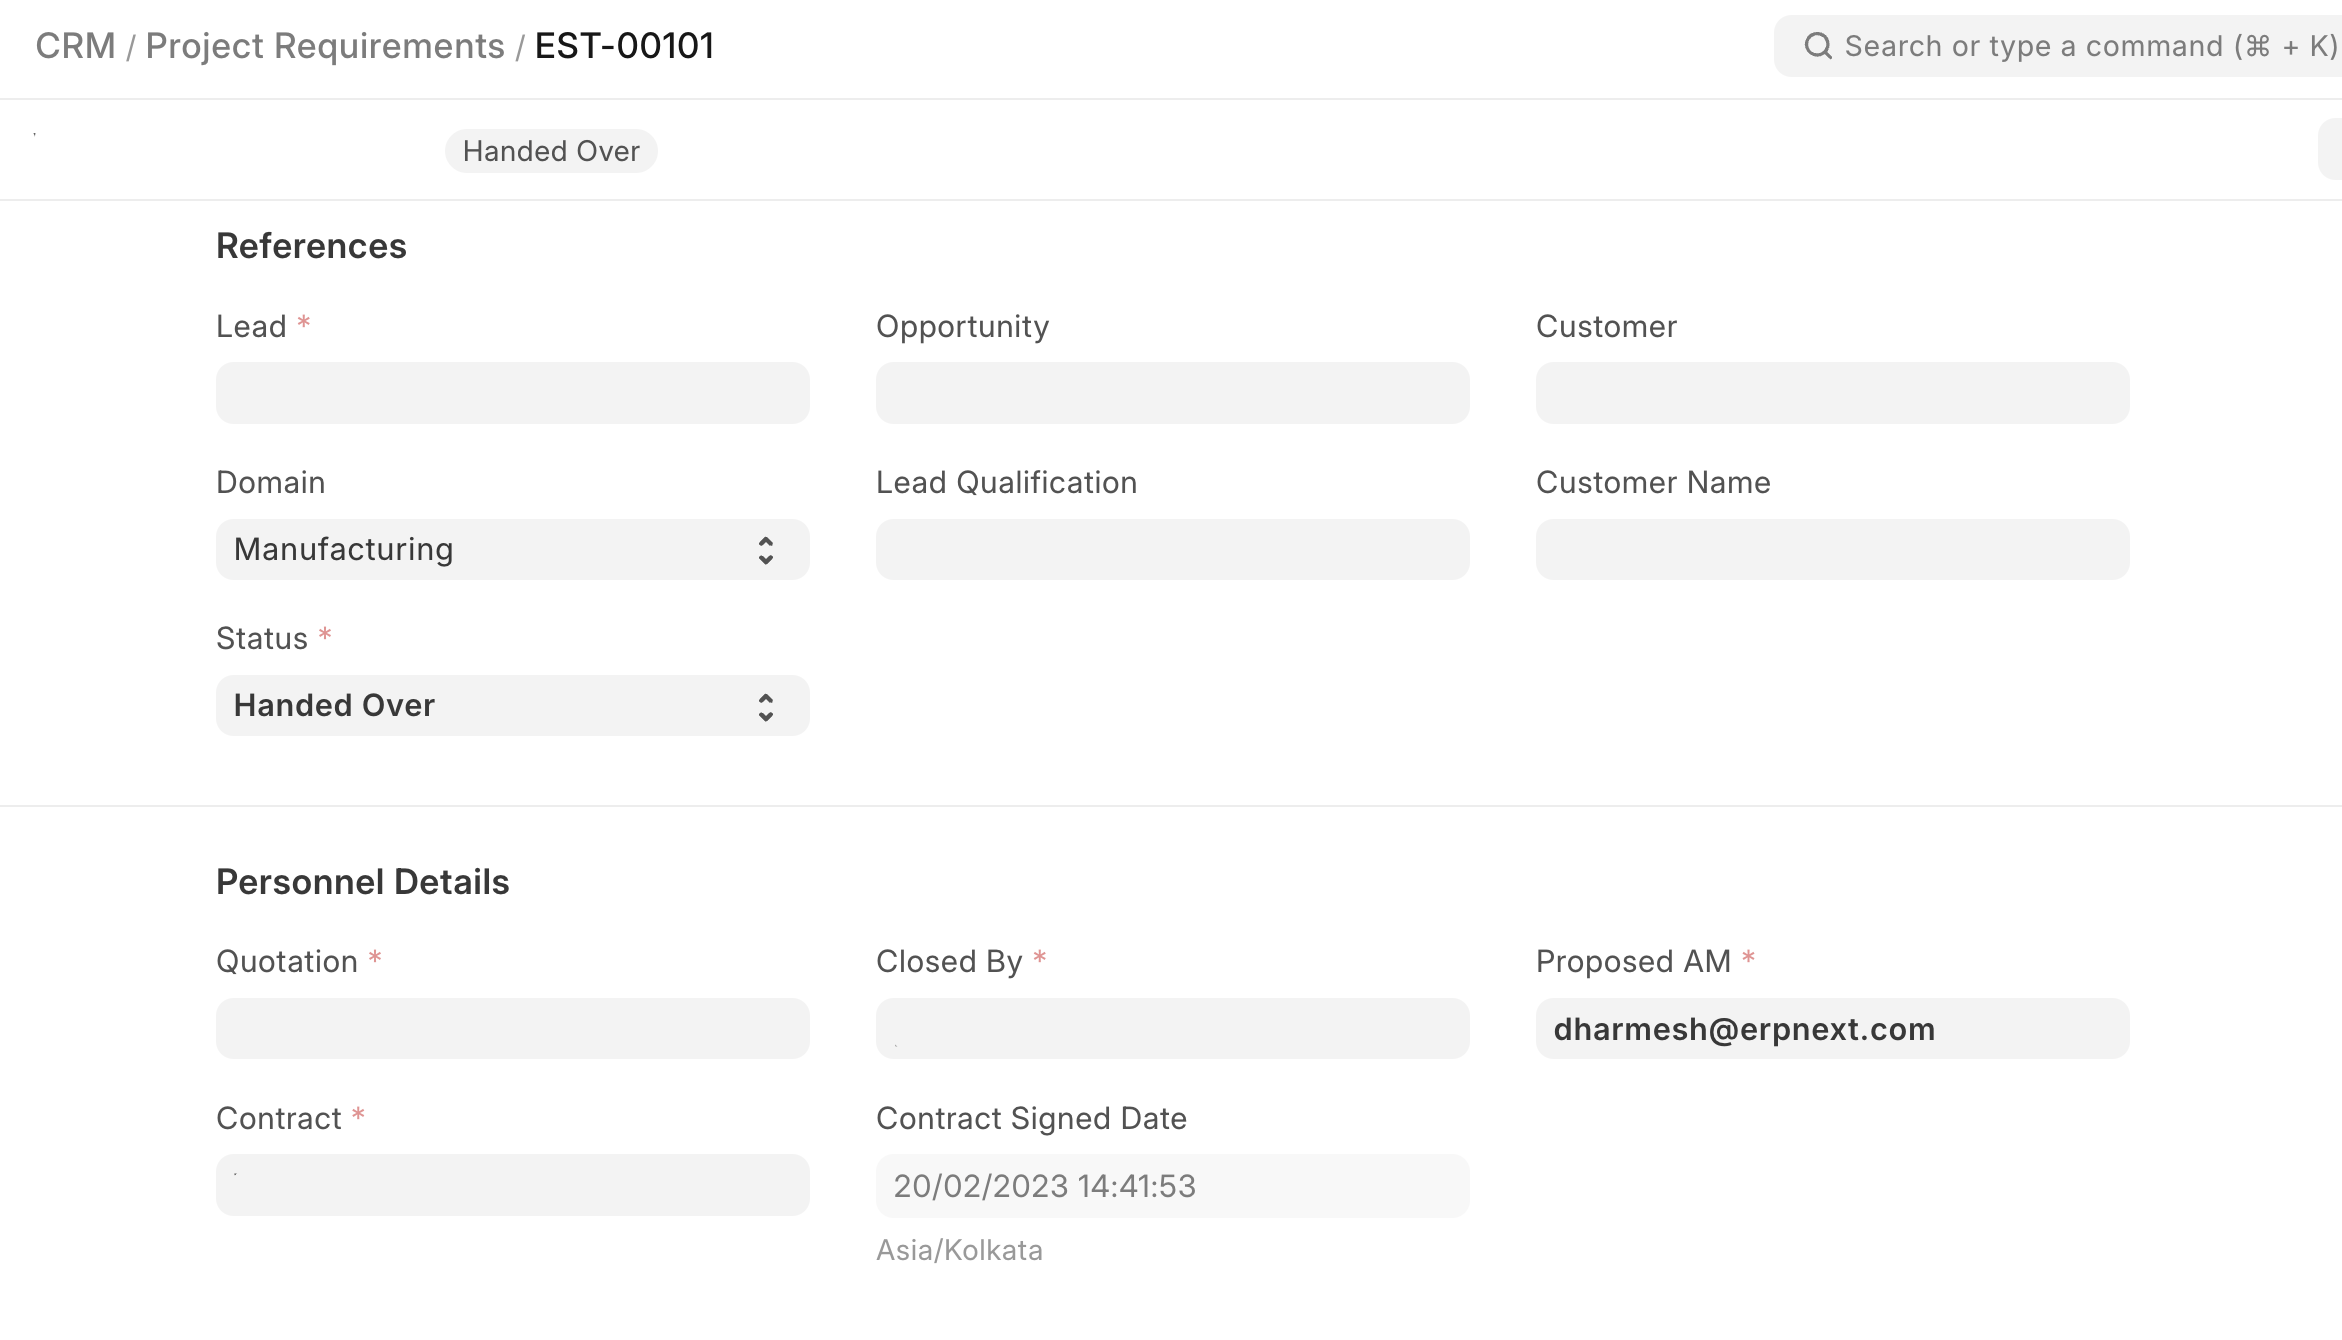This screenshot has height=1340, width=2342.
Task: Click the Customer link field
Action: [x=1832, y=393]
